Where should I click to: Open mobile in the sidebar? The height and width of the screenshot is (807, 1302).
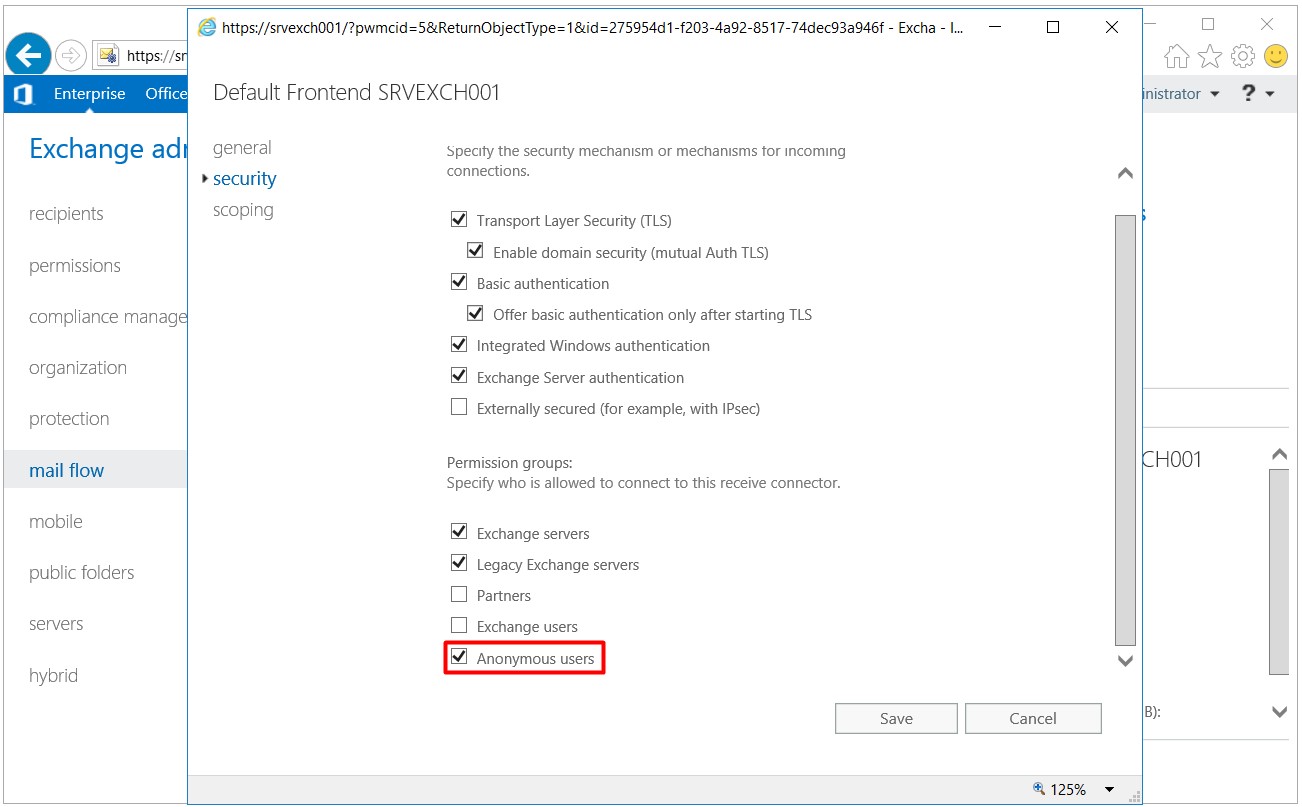(x=56, y=522)
